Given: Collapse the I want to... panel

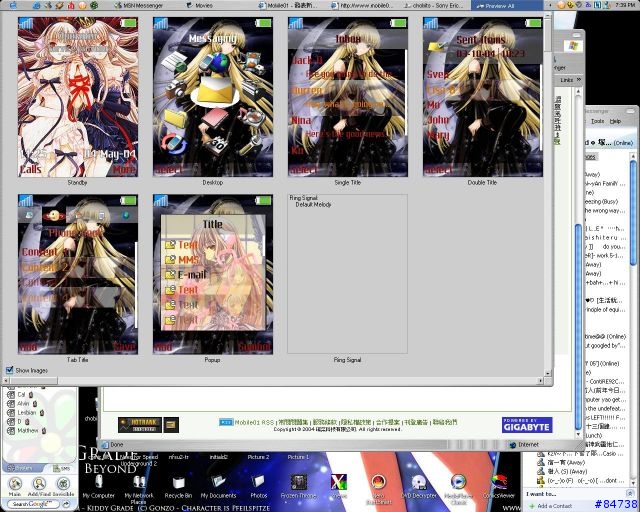Looking at the screenshot, I should (629, 494).
